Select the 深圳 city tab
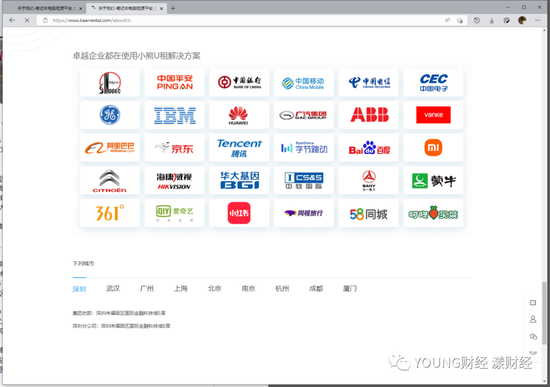 point(79,289)
